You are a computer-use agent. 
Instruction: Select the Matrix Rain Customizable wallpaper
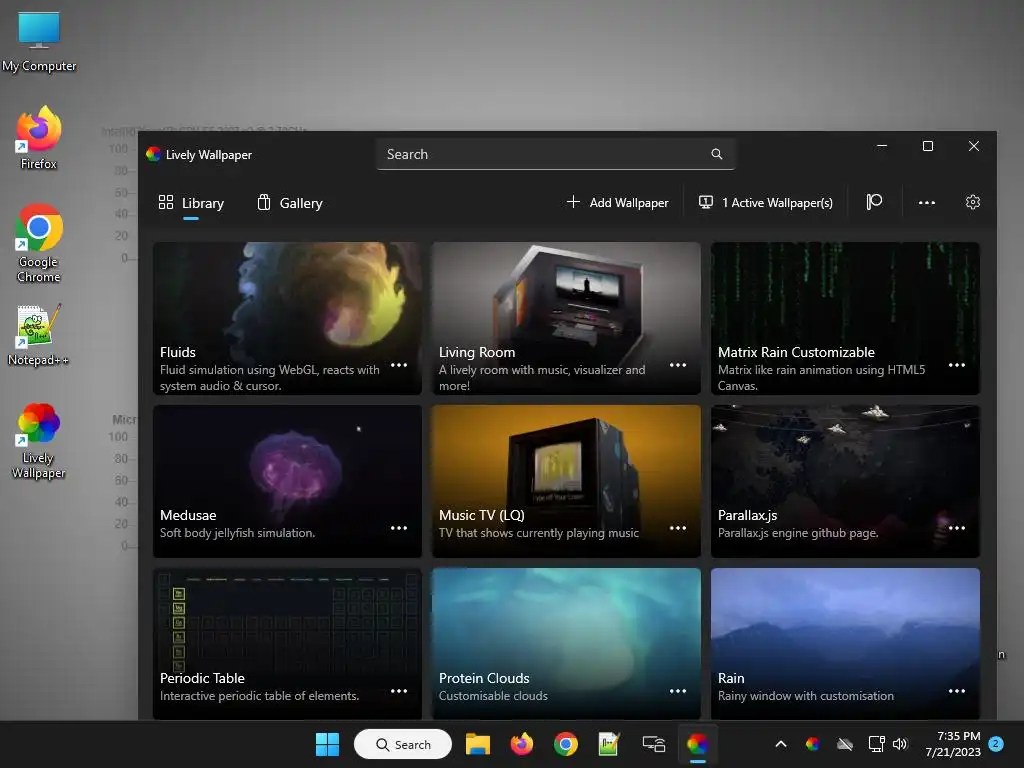point(845,318)
